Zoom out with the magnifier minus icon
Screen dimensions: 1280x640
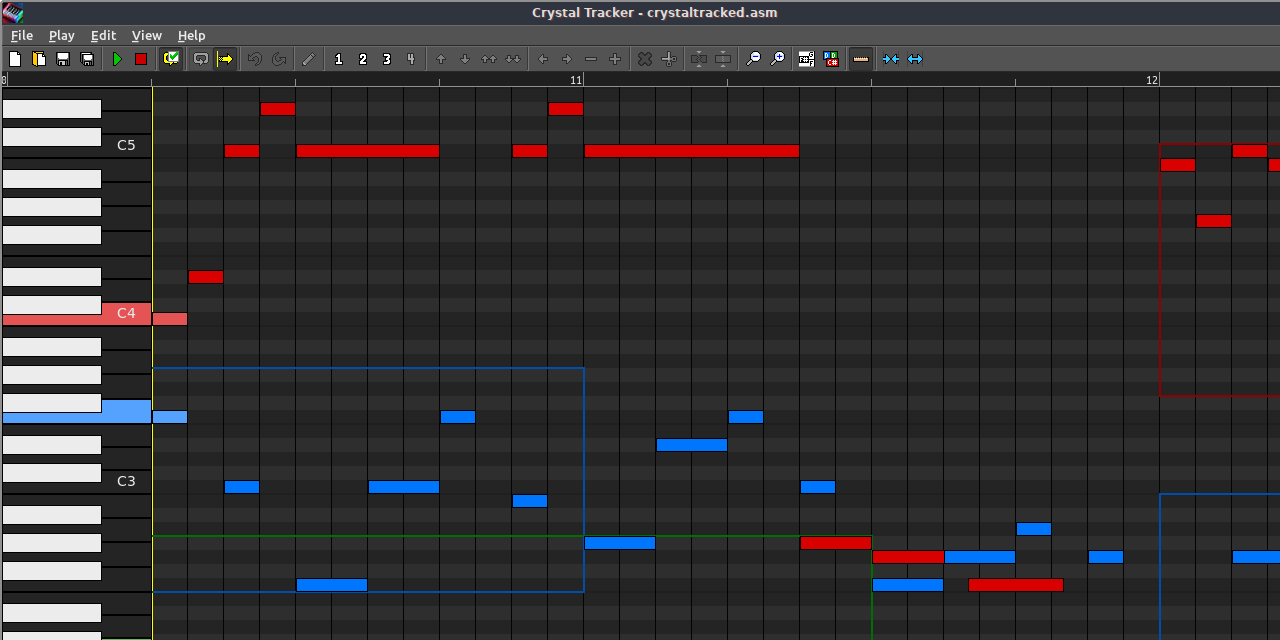754,59
